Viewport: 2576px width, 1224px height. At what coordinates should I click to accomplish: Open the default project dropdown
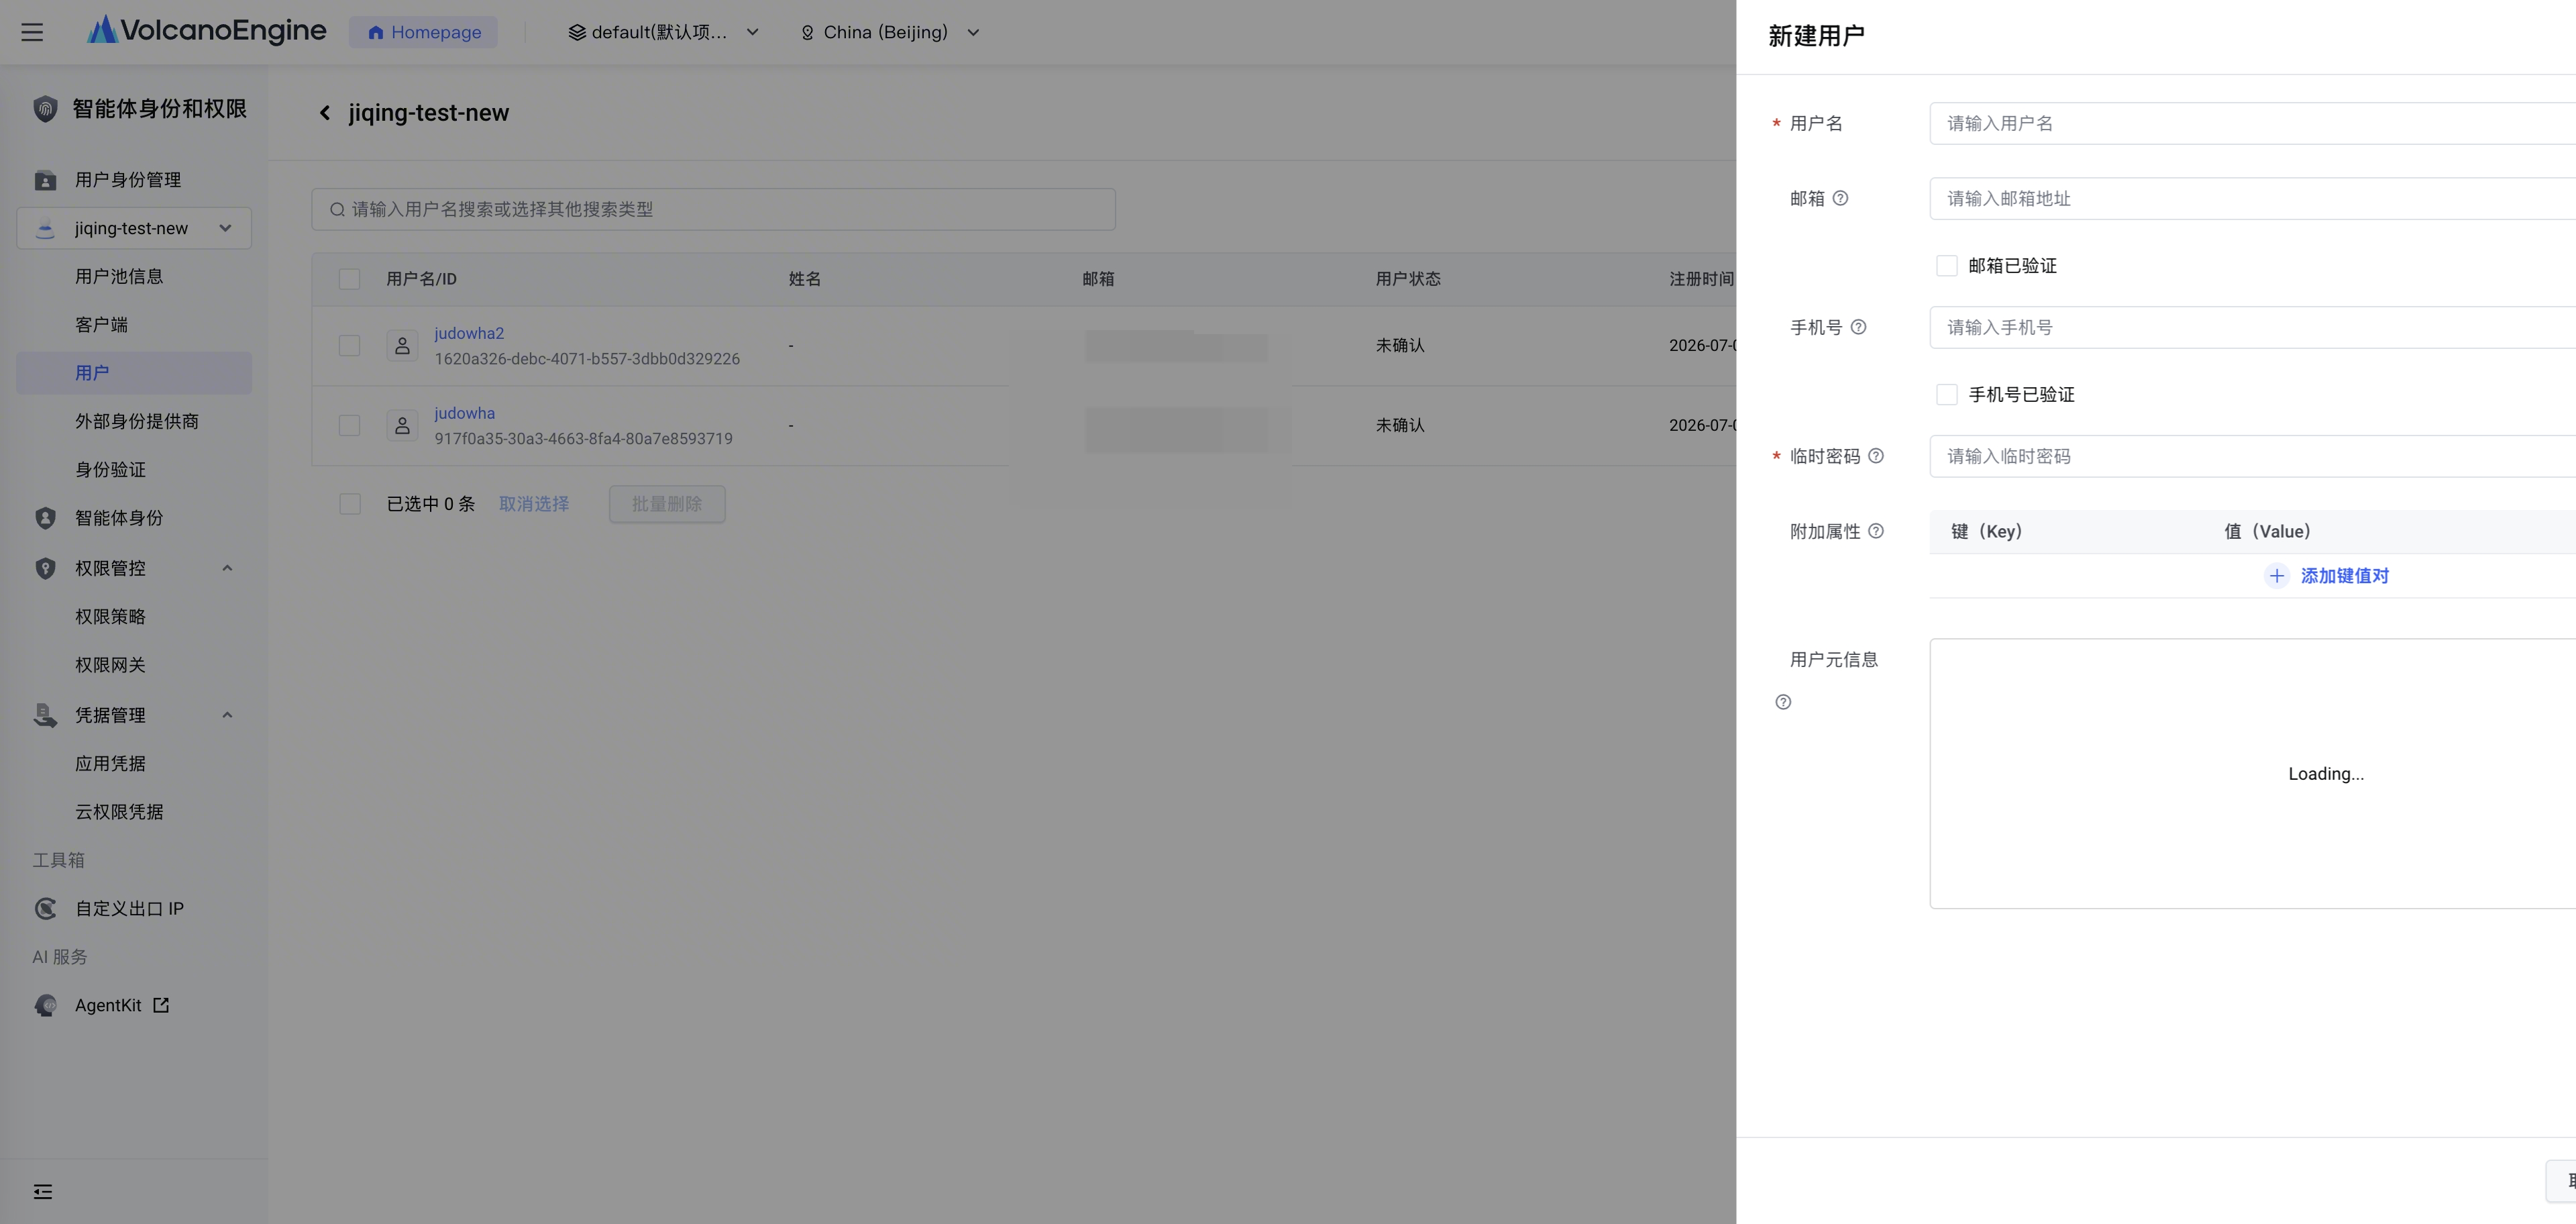tap(663, 32)
